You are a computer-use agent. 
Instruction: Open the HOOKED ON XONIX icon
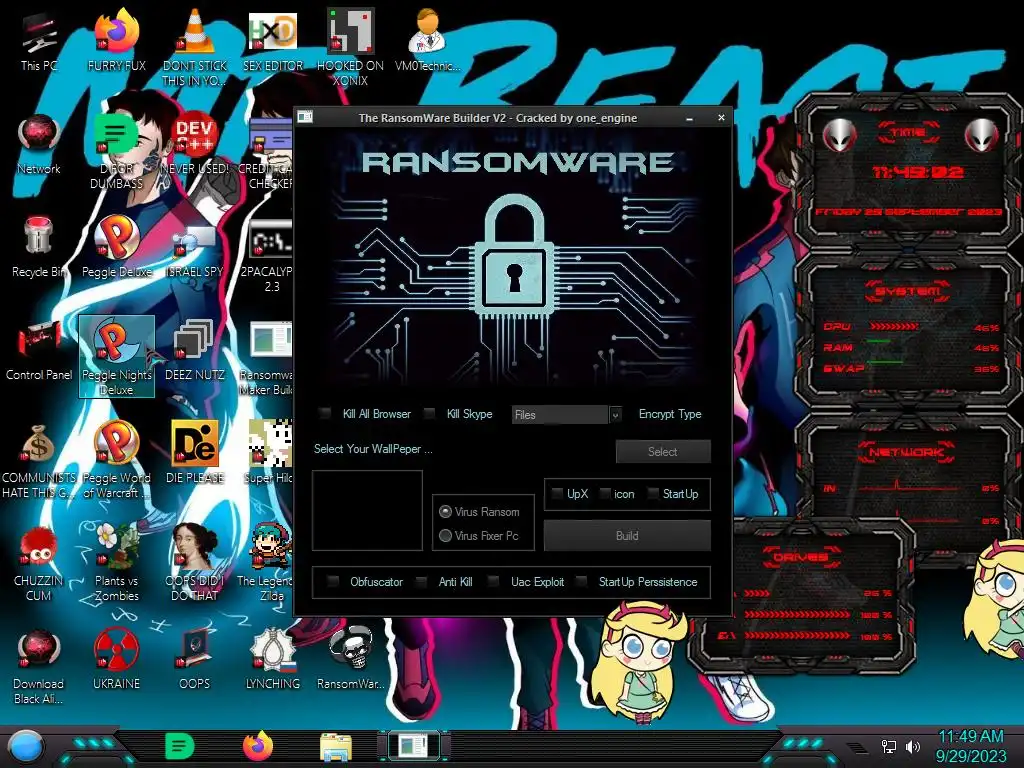click(x=350, y=46)
